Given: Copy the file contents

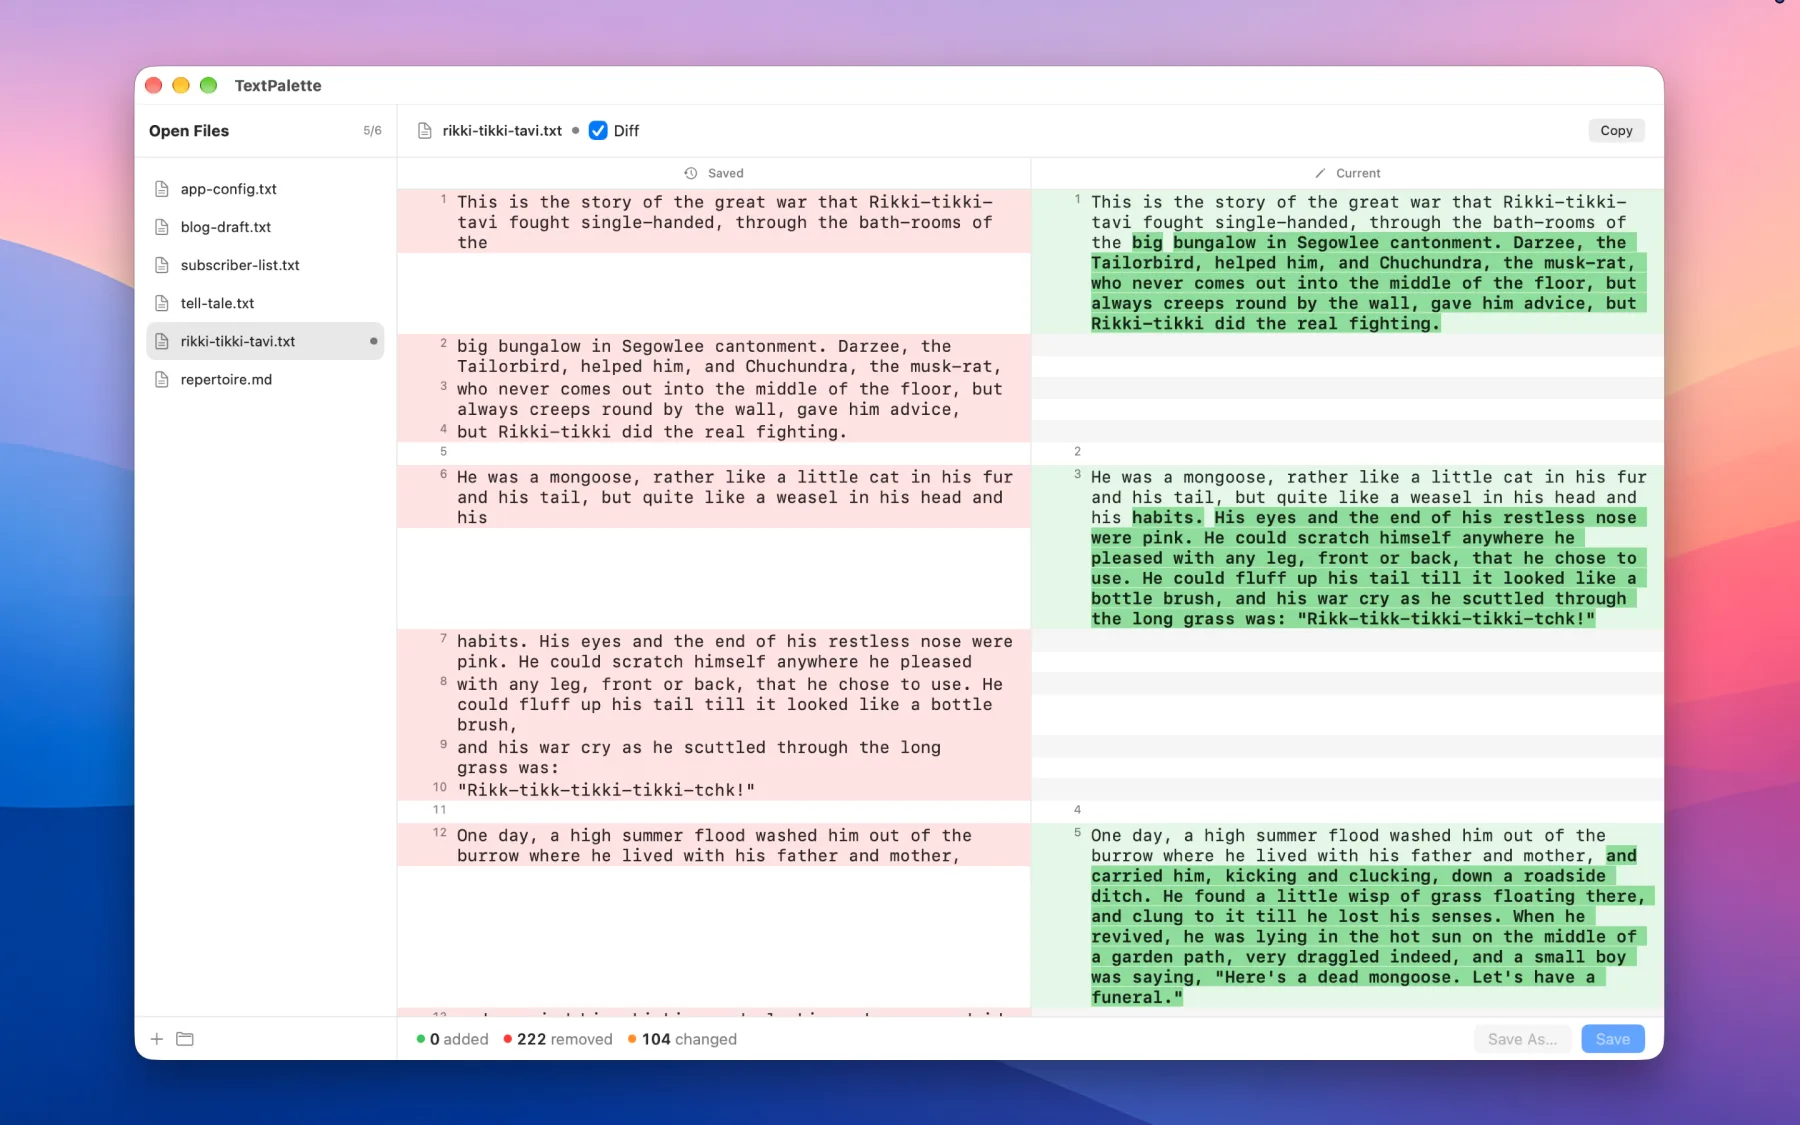Looking at the screenshot, I should coord(1616,131).
